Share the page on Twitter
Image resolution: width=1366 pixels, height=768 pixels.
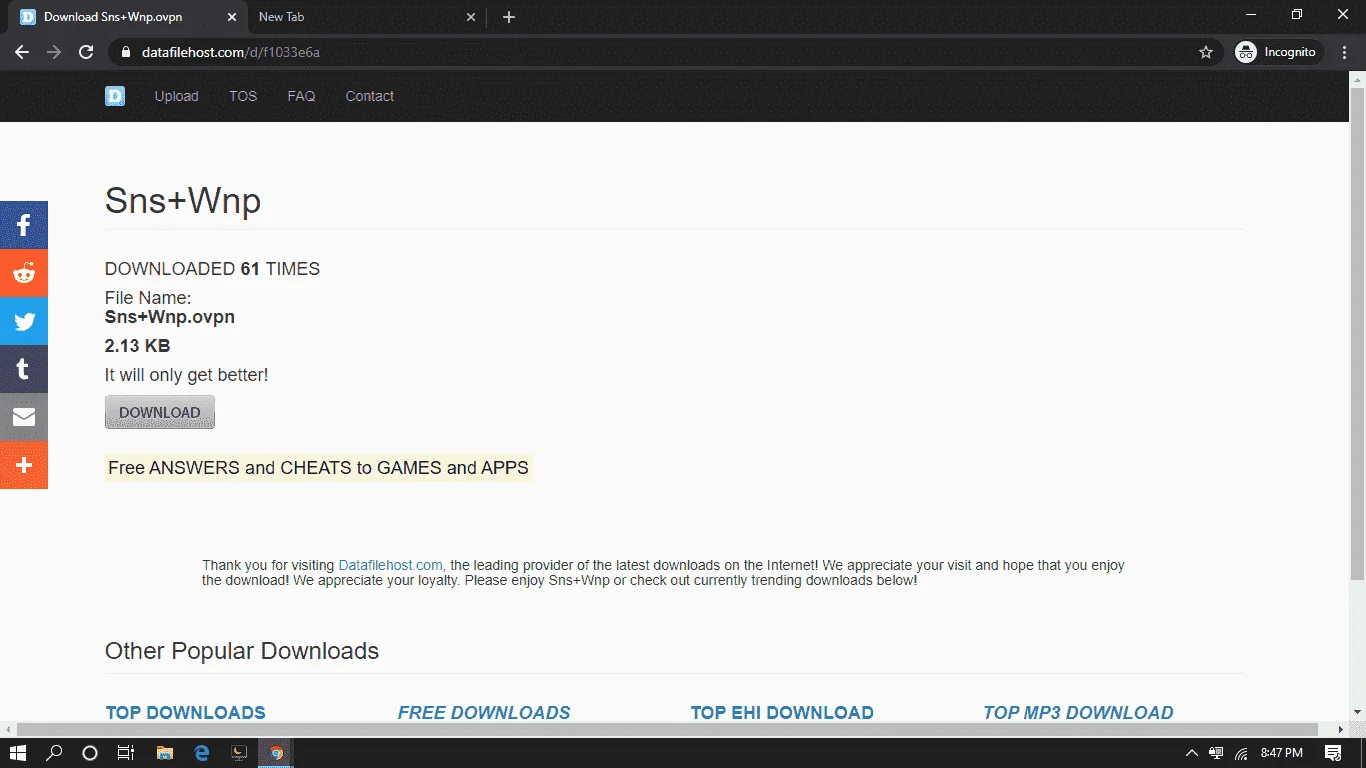[24, 322]
